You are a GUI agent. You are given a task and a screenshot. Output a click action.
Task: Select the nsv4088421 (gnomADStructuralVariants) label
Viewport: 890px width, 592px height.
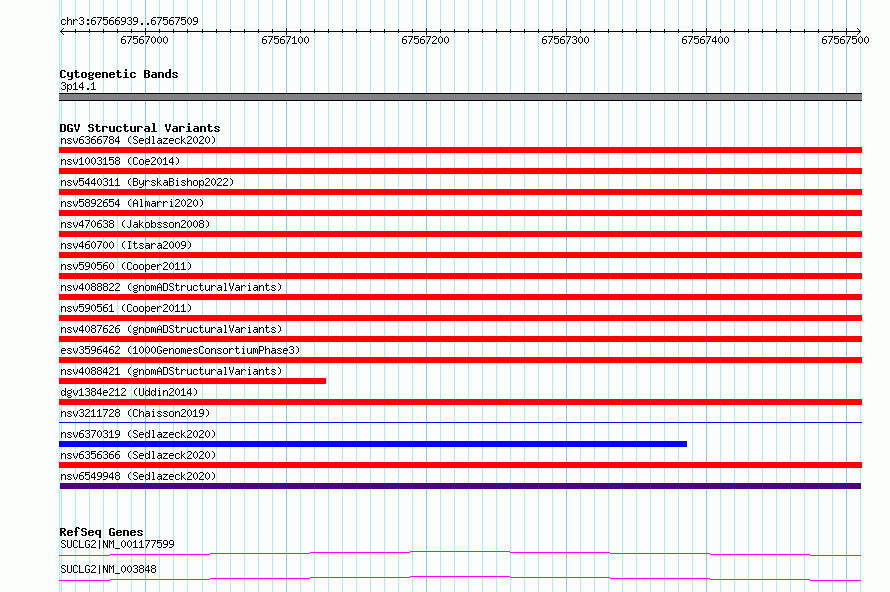click(171, 371)
